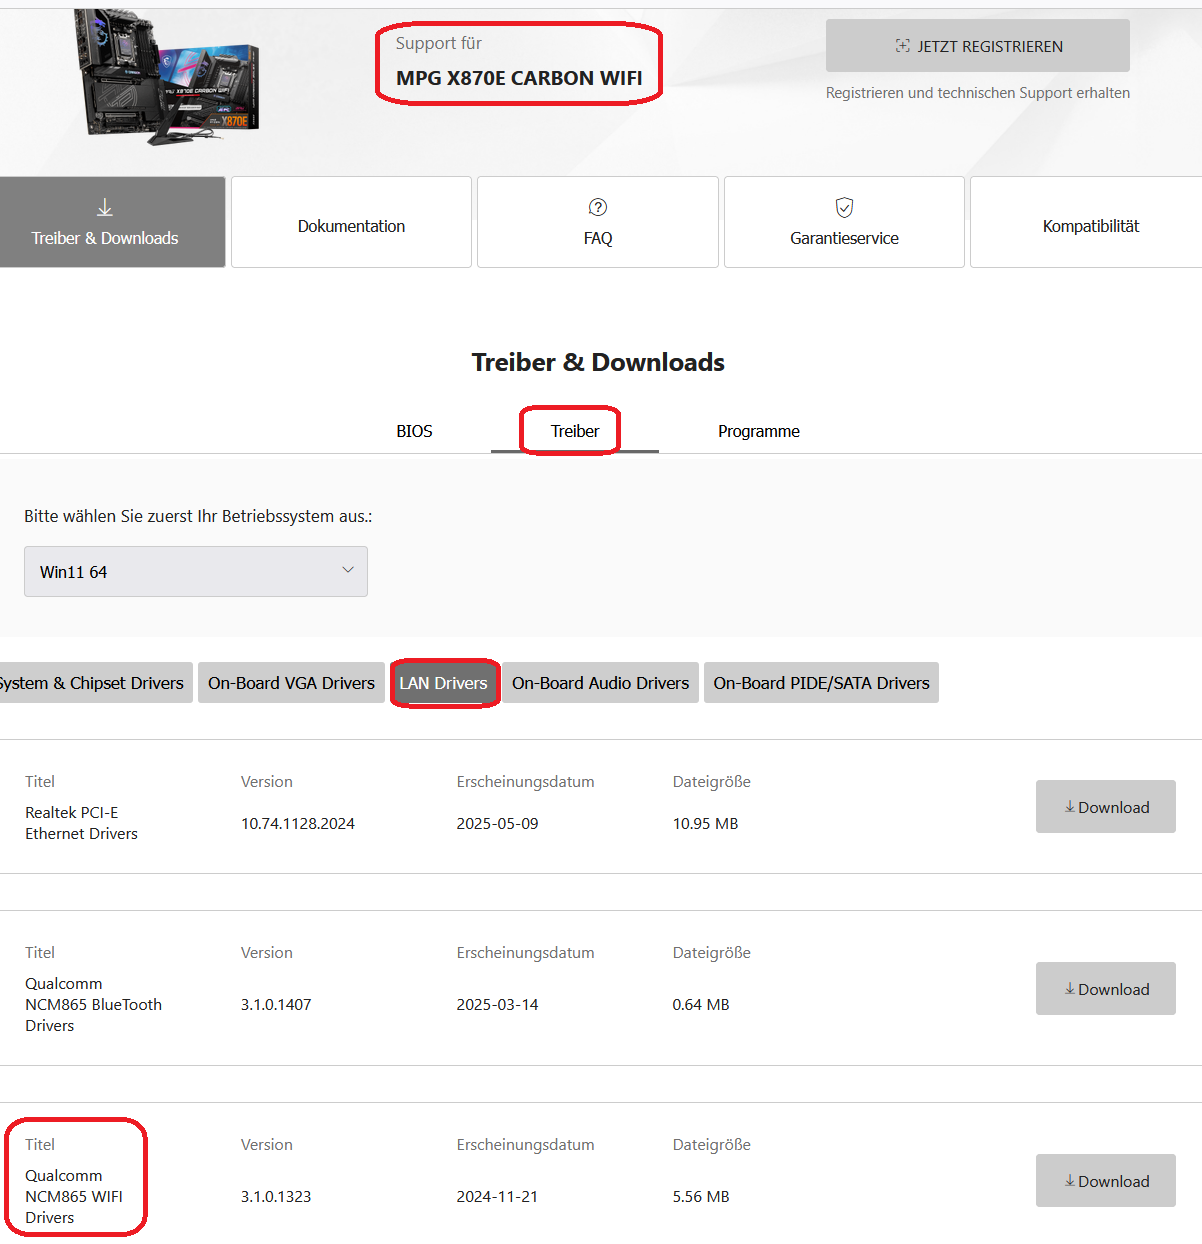Click the register icon beside JETZT REGISTRIEREN
Screen dimensions: 1202x1244
[903, 46]
